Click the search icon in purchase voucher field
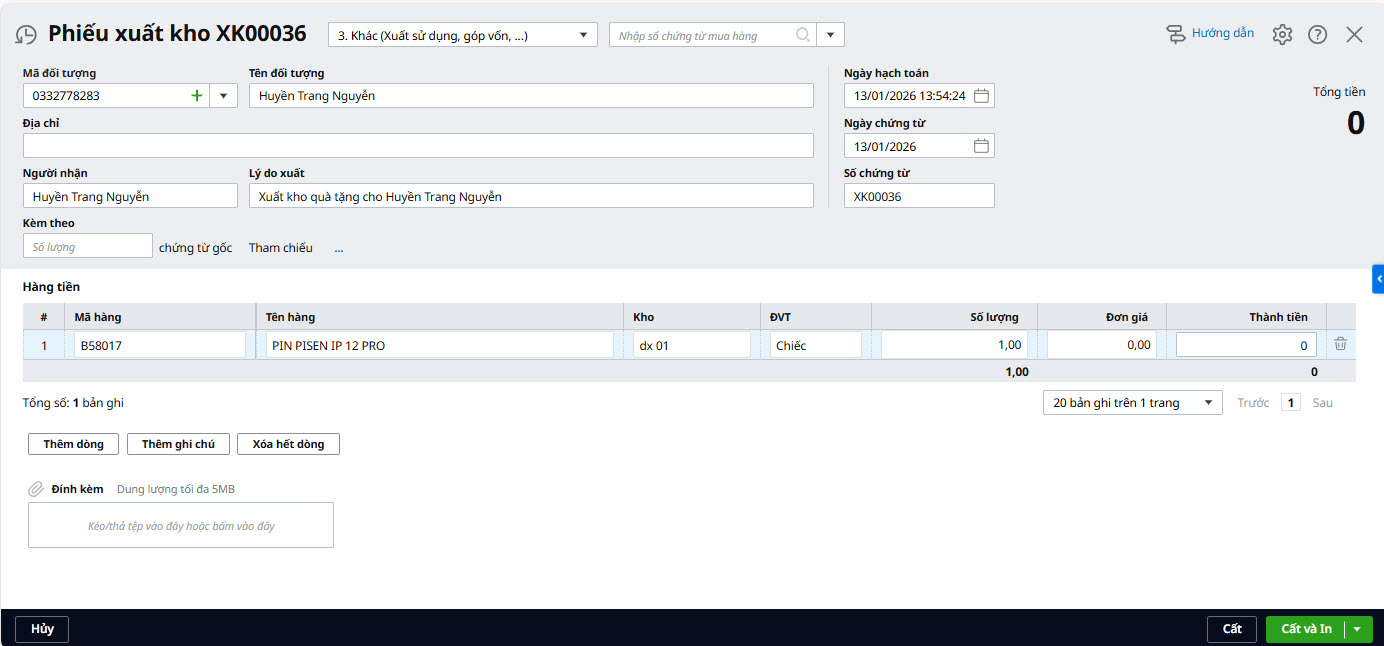 (x=802, y=35)
